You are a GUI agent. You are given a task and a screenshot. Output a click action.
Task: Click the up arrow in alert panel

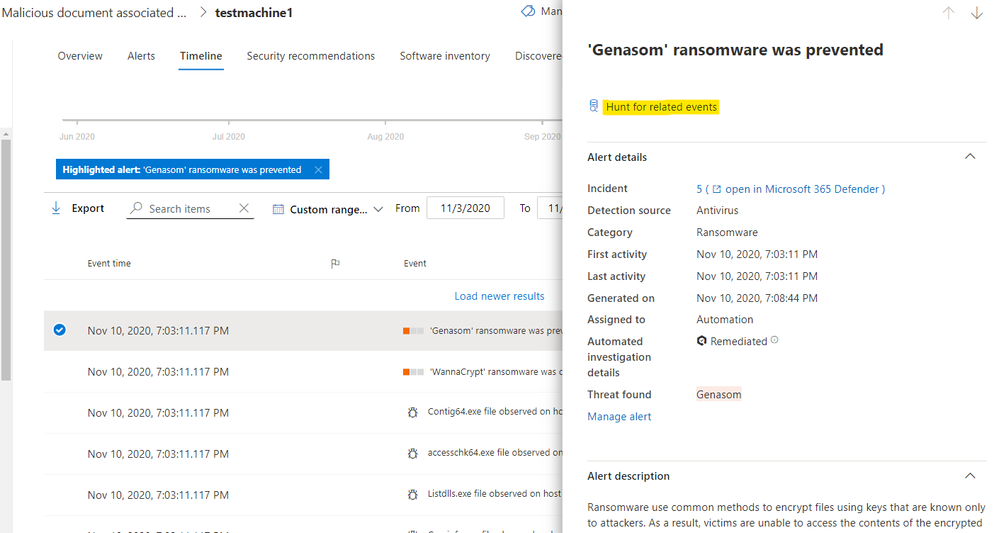point(949,13)
